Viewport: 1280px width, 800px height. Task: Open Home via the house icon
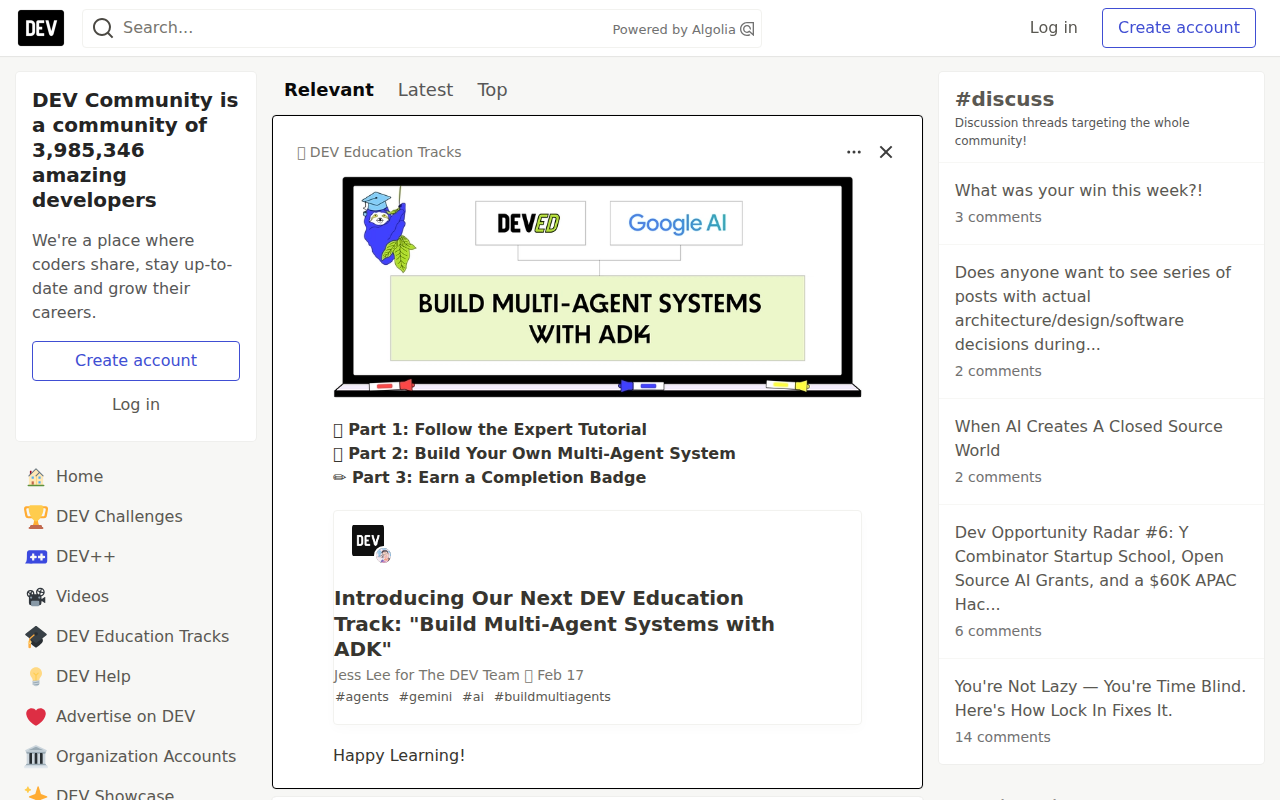pos(36,477)
